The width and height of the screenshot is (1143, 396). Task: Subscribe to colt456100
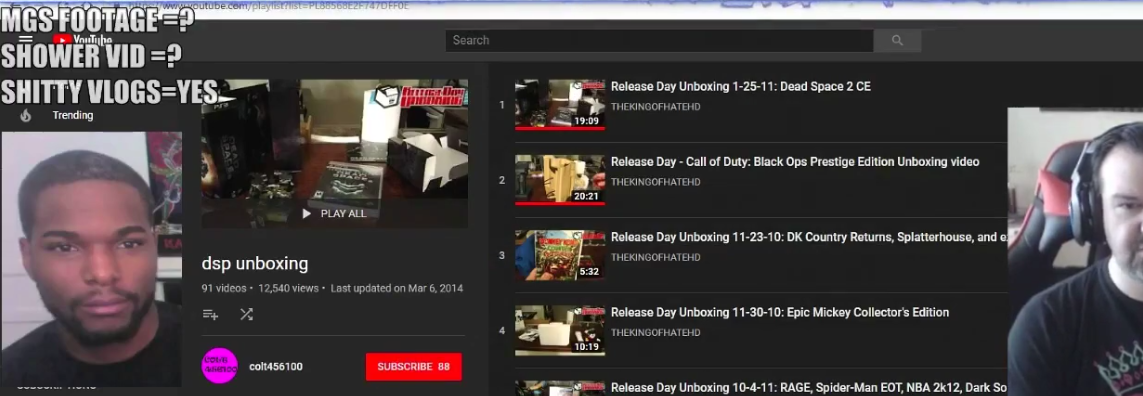tap(413, 367)
